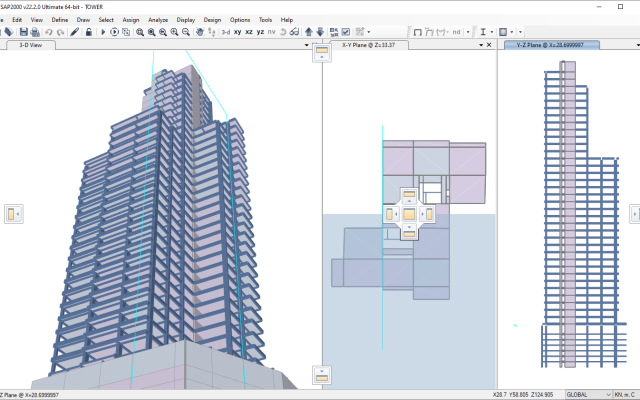Toggle the Lock/Unlock model padlock
The width and height of the screenshot is (640, 400).
(89, 32)
